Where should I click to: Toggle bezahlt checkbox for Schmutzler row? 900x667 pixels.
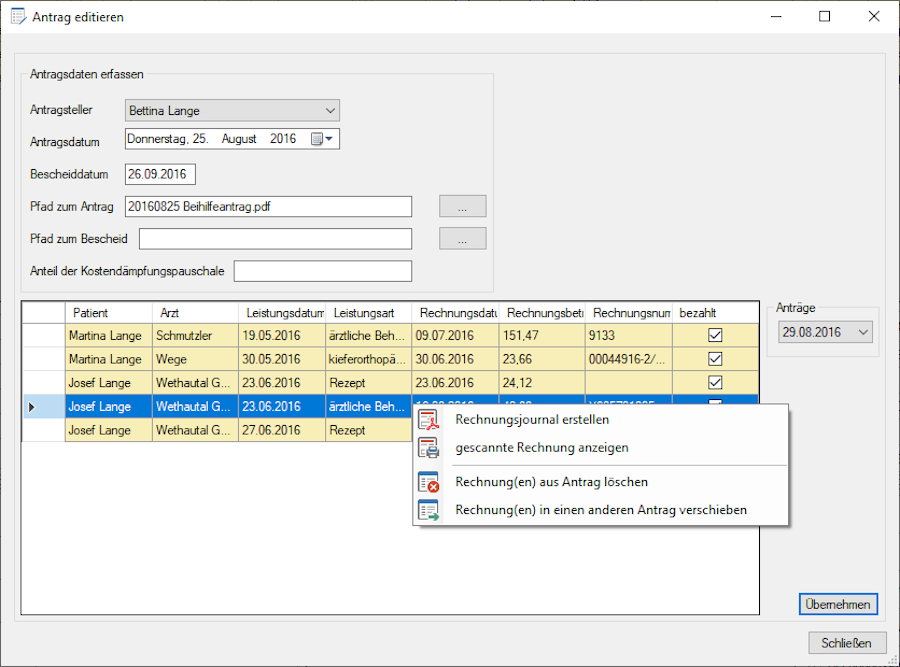[x=715, y=336]
